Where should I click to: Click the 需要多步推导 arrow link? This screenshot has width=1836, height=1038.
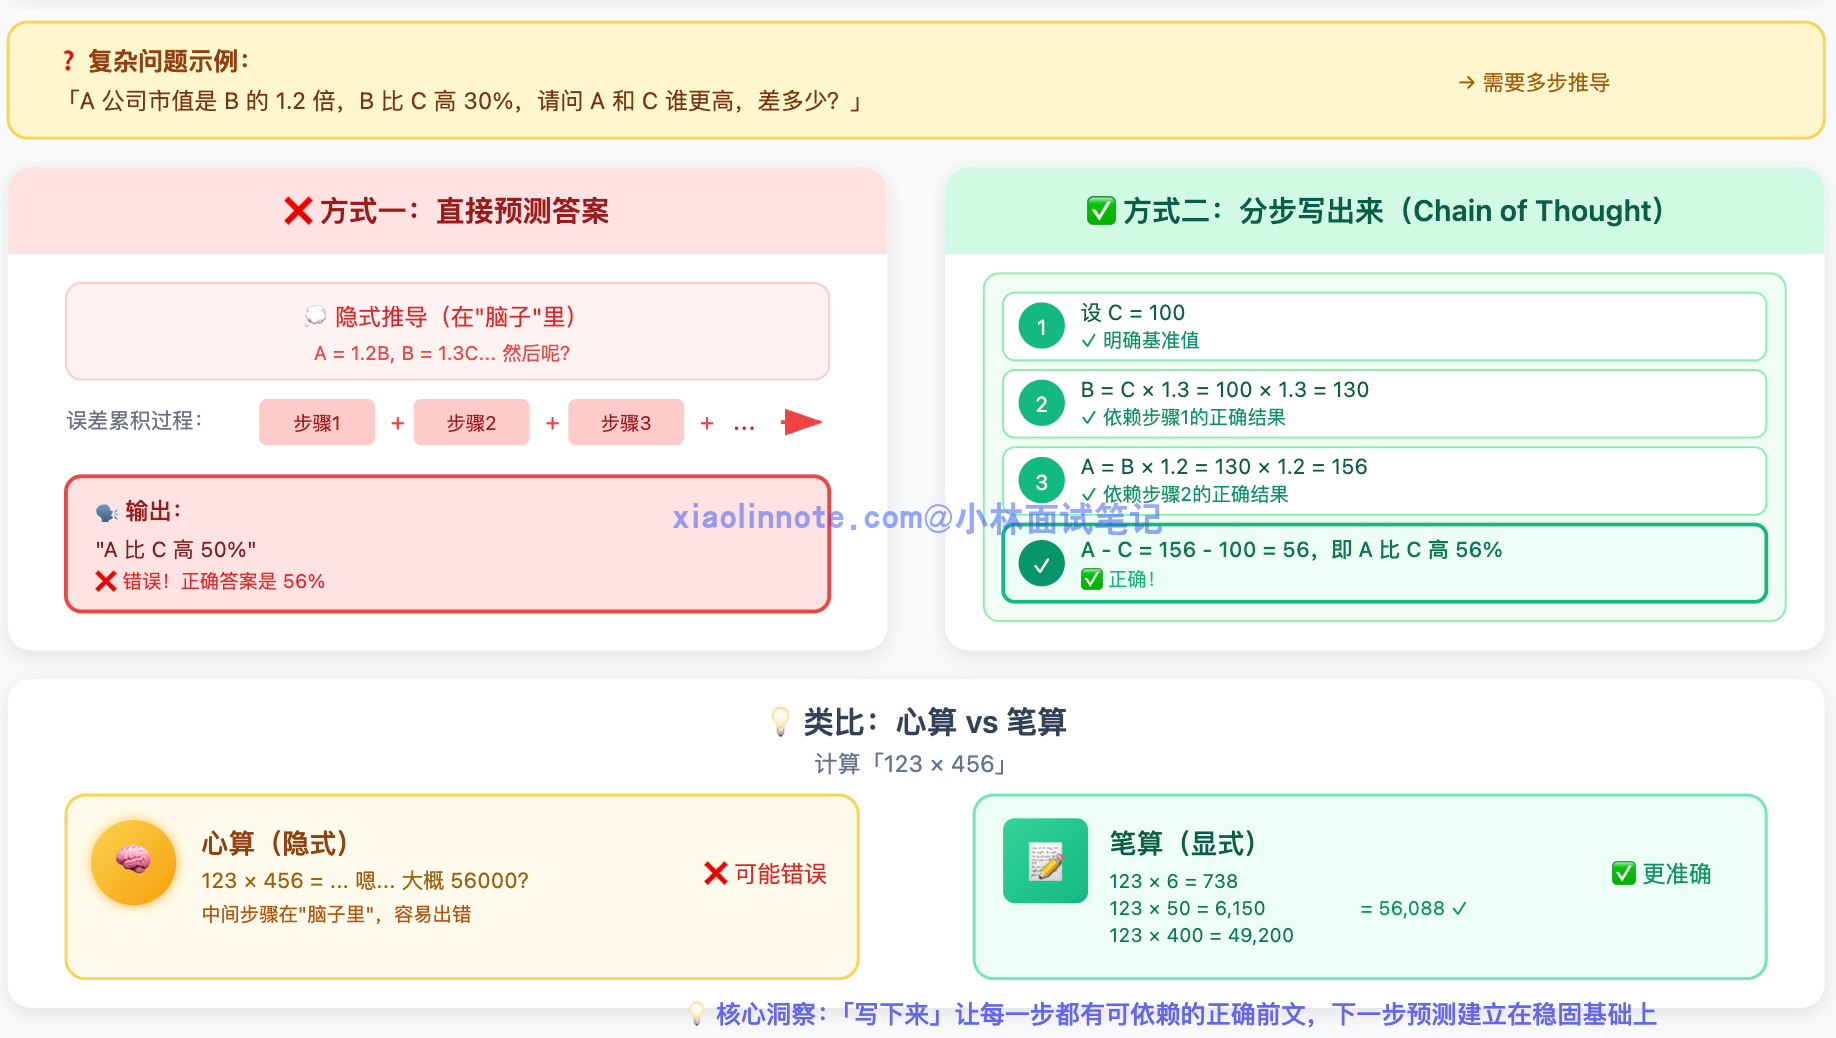click(1534, 83)
